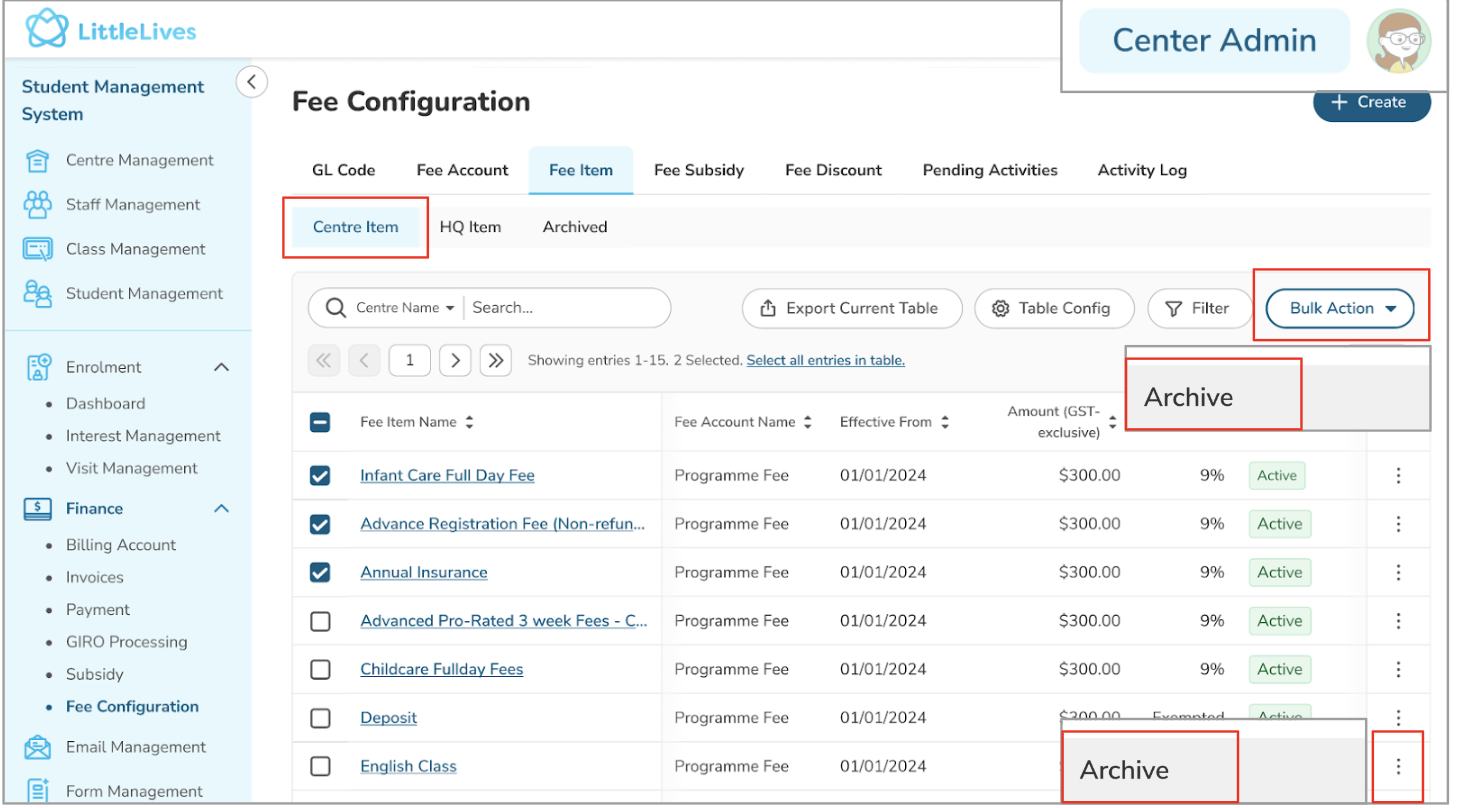Toggle the select-all header checkbox
Screen dimensions: 1460x808
[x=320, y=422]
